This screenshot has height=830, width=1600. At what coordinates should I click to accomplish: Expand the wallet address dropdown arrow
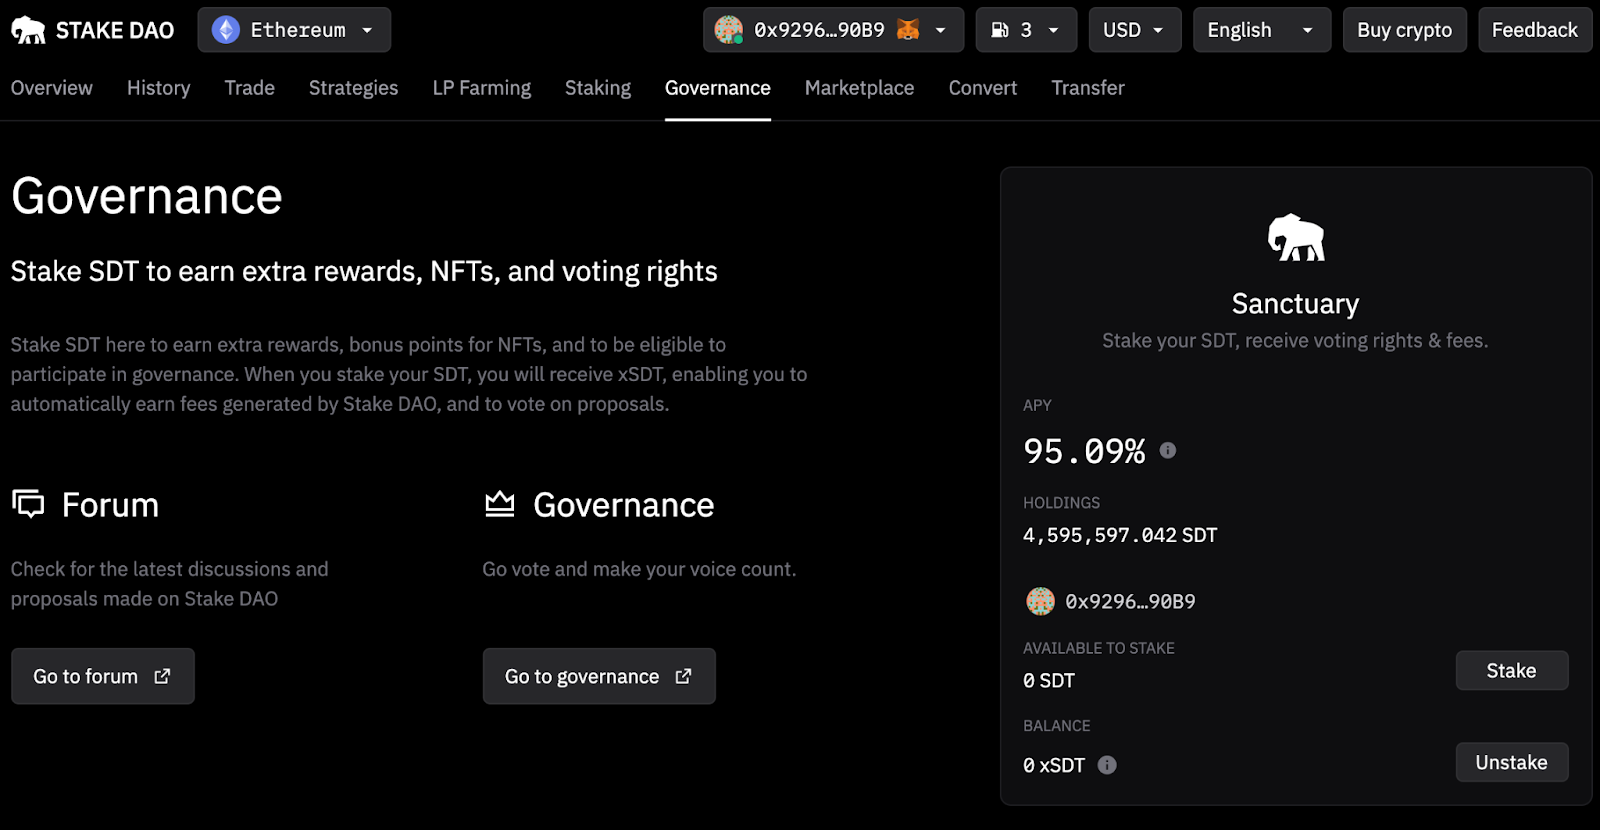940,30
